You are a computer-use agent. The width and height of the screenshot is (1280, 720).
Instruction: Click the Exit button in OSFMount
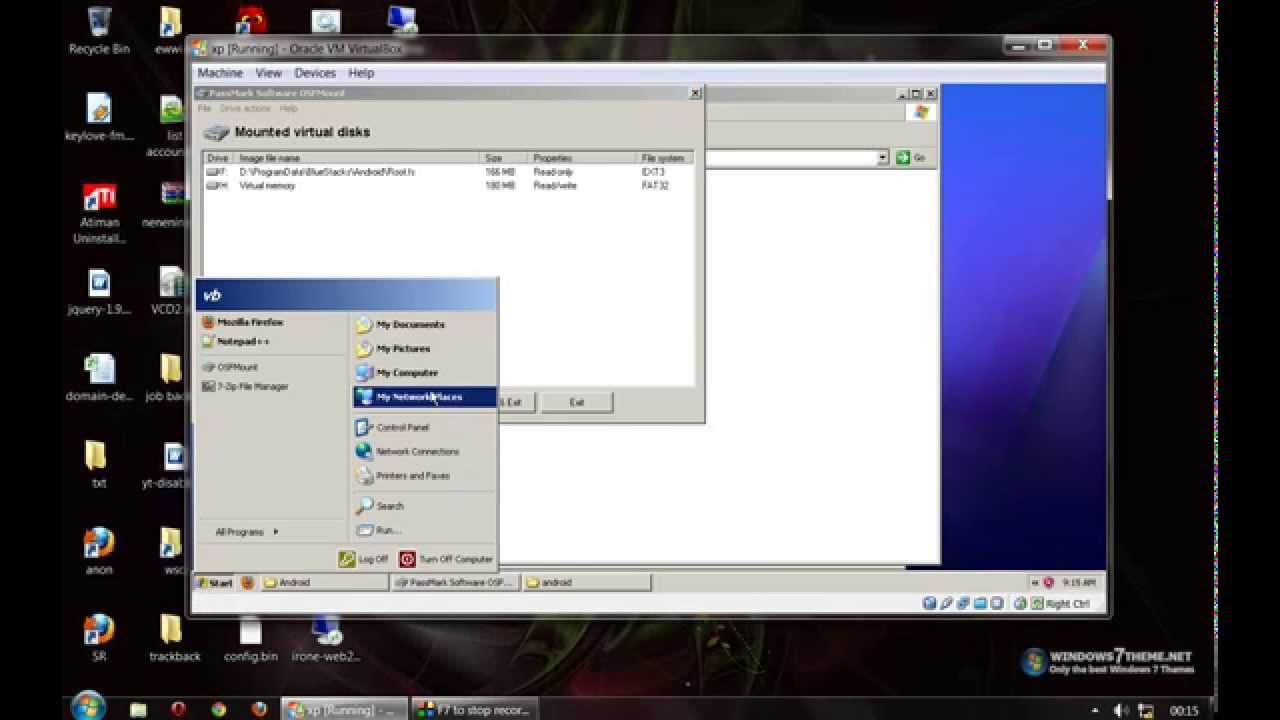click(x=577, y=402)
